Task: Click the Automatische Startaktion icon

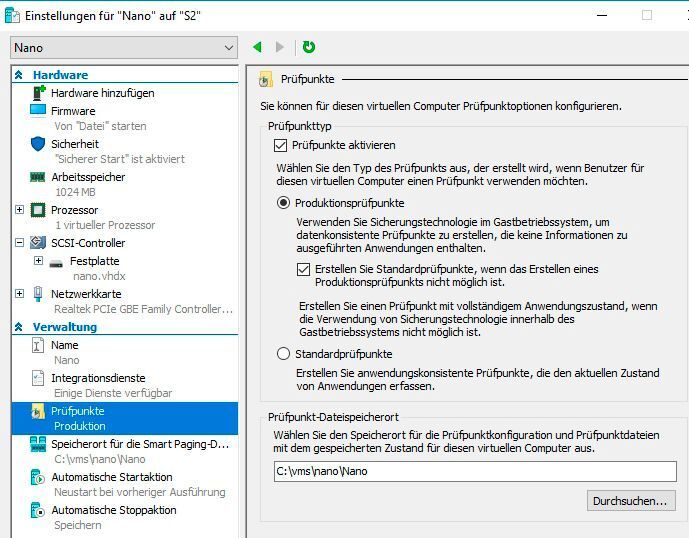Action: (38, 477)
